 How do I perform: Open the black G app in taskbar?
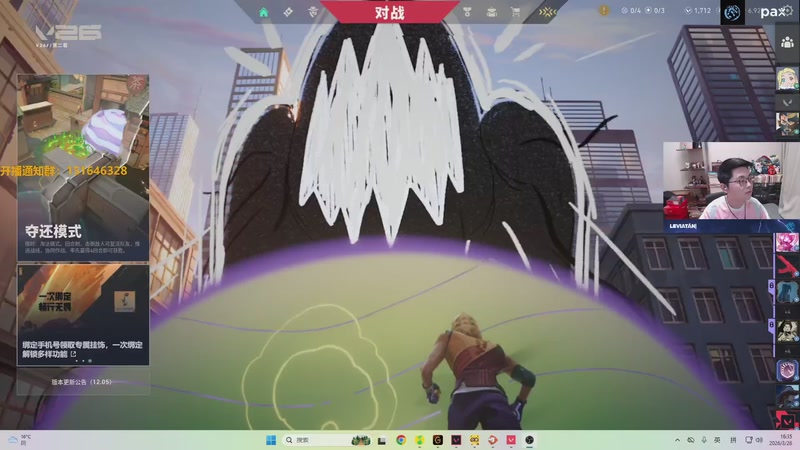pos(438,440)
